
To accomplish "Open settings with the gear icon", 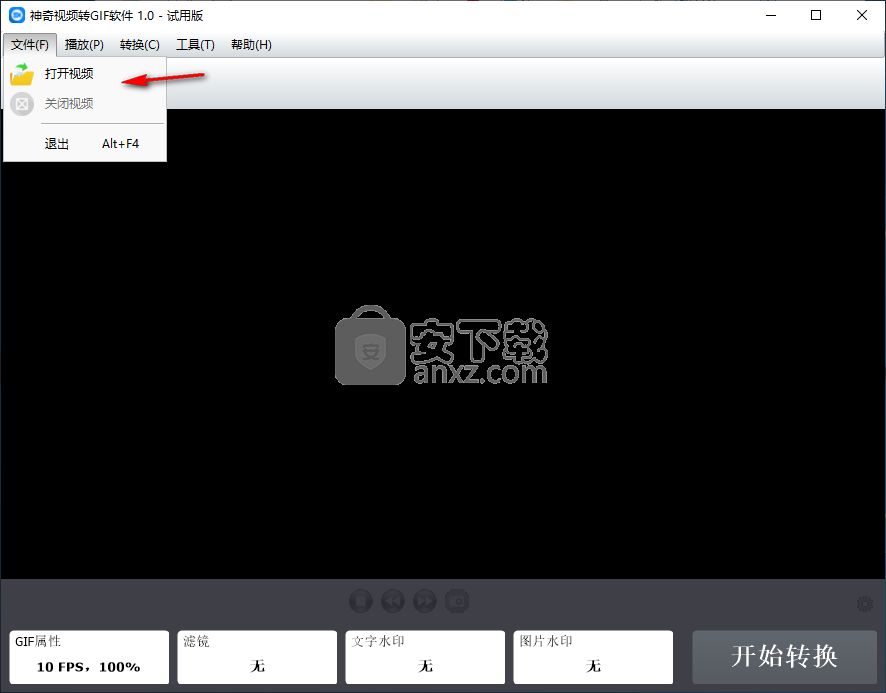I will click(x=865, y=604).
